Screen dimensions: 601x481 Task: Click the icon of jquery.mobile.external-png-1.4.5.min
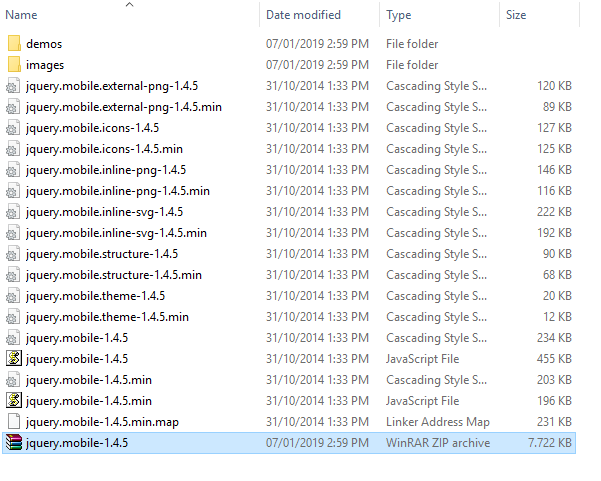[13, 107]
